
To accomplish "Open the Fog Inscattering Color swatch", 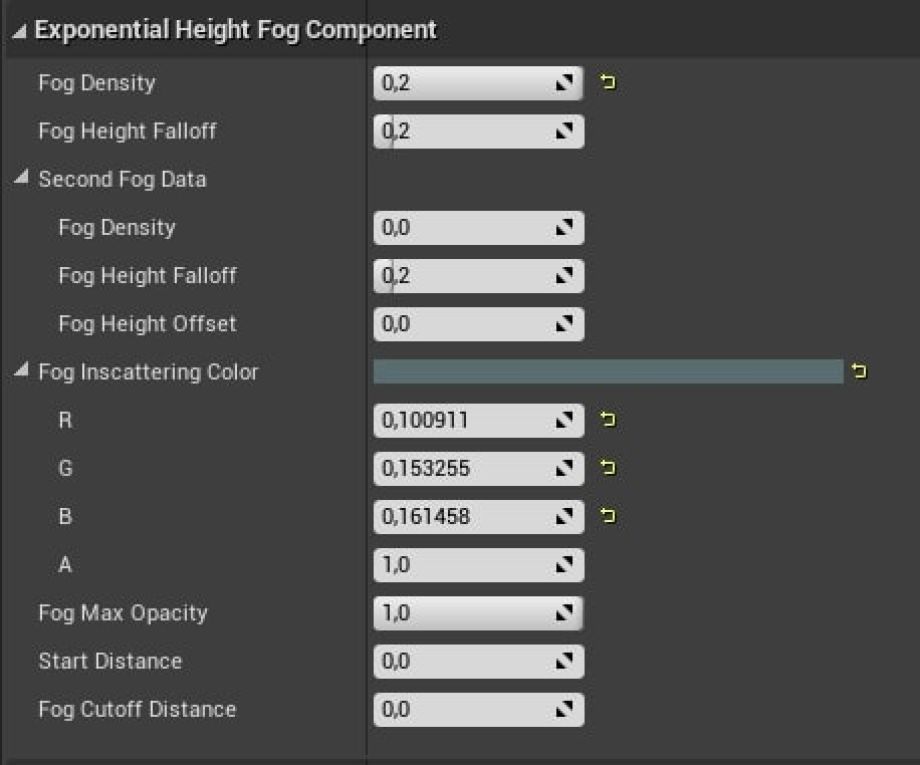I will [x=608, y=372].
